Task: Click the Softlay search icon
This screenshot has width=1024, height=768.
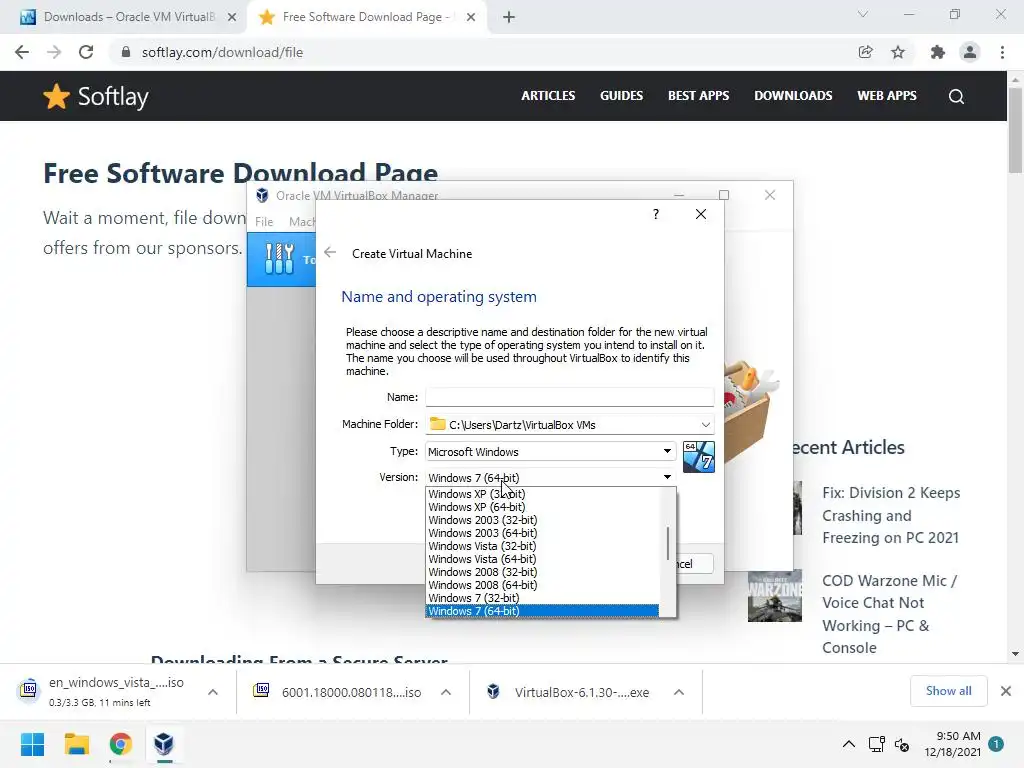Action: tap(956, 97)
